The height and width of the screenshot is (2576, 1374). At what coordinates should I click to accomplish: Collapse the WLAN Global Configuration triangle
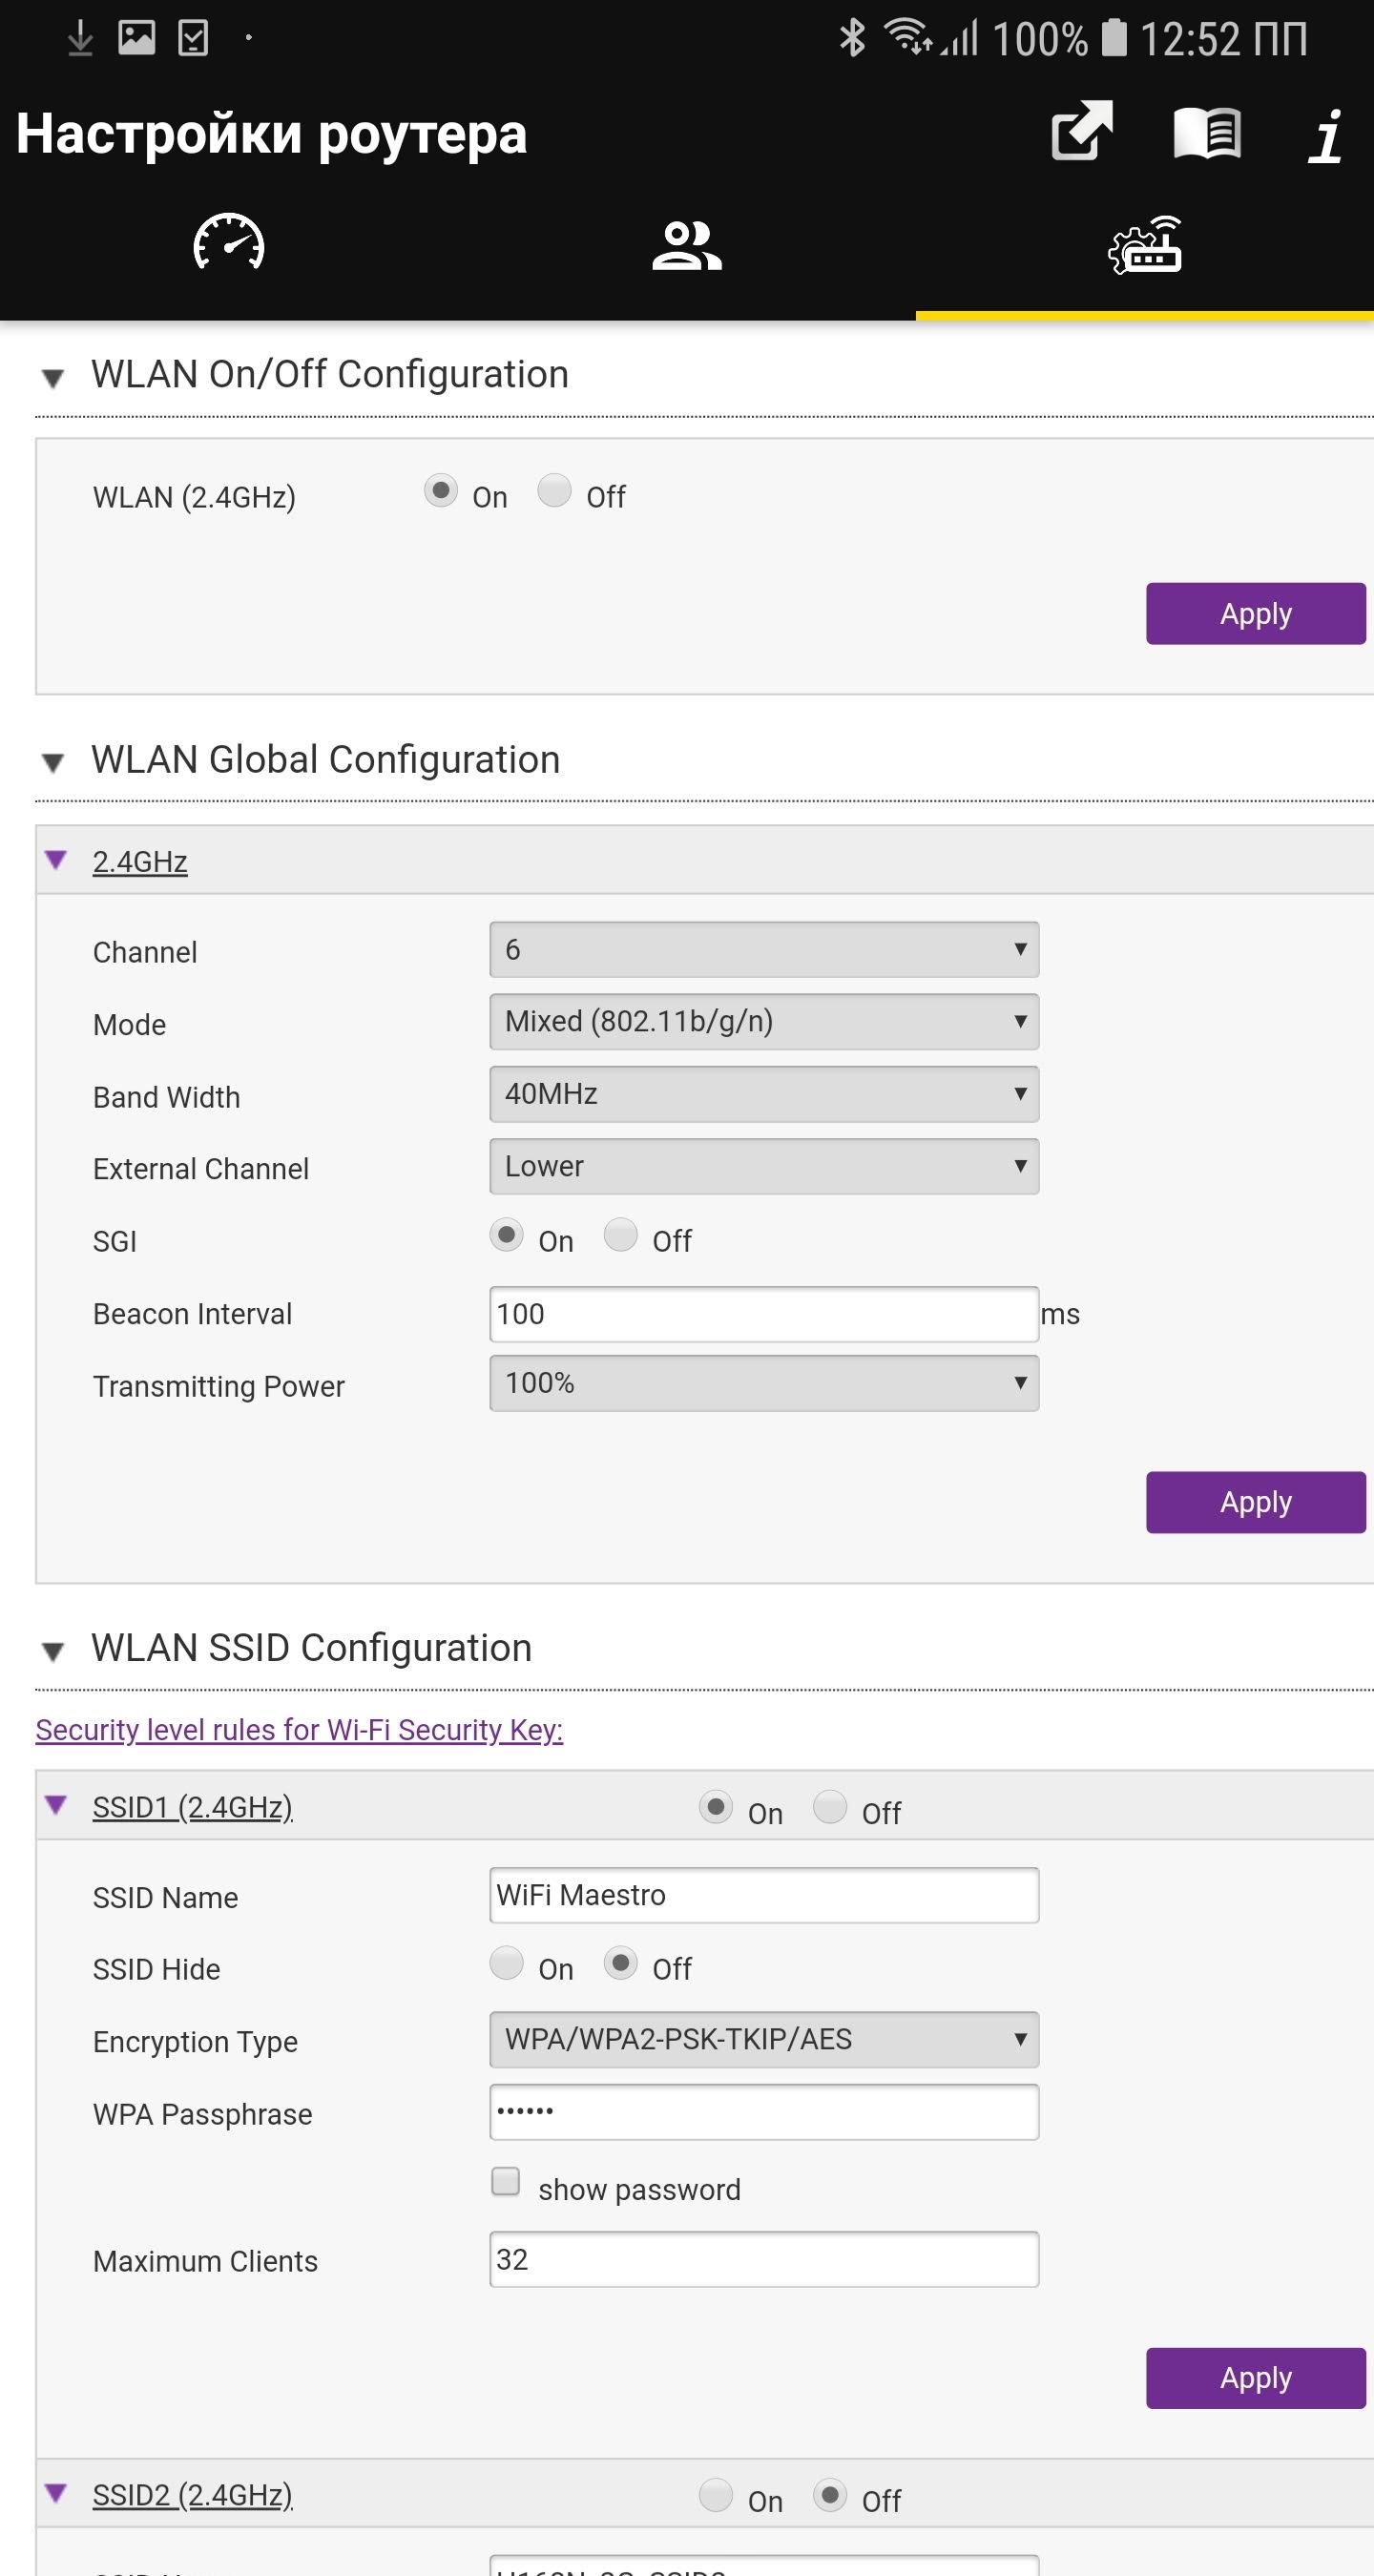point(53,762)
